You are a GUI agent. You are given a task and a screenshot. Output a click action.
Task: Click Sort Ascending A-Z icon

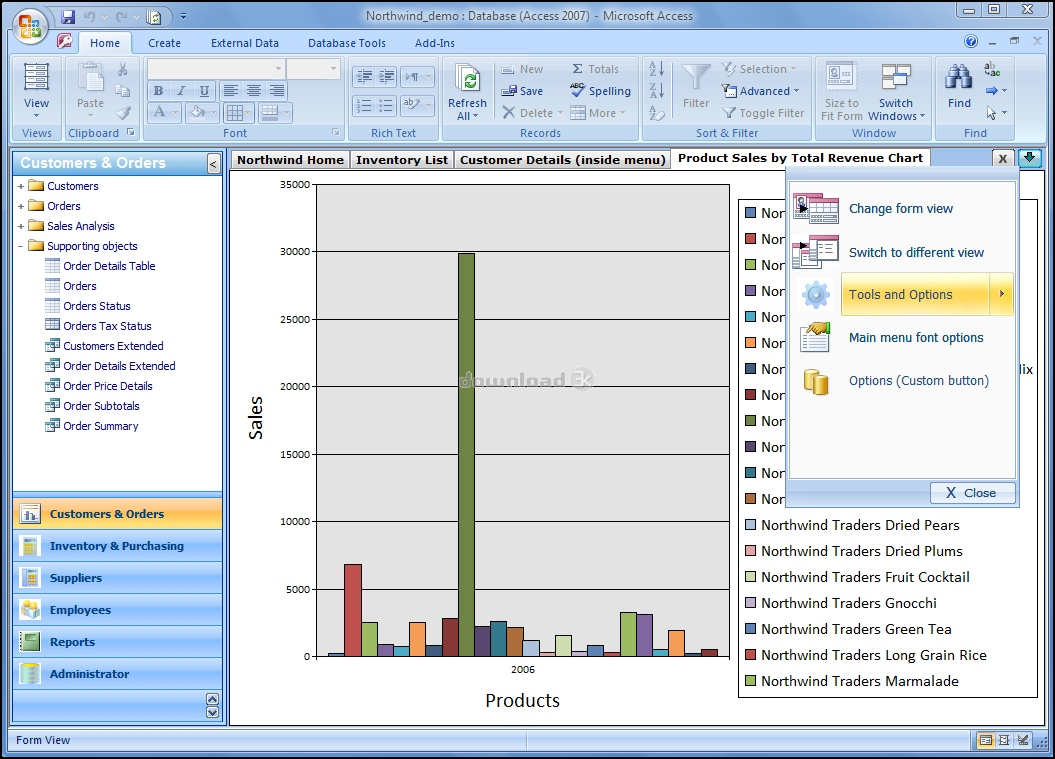(x=656, y=68)
